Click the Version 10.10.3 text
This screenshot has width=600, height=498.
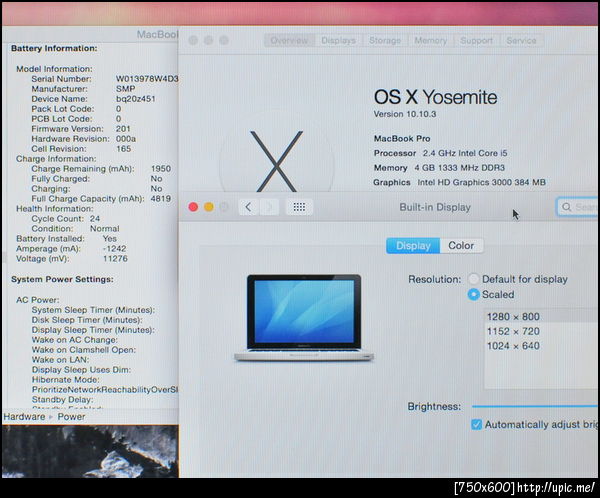coord(405,114)
